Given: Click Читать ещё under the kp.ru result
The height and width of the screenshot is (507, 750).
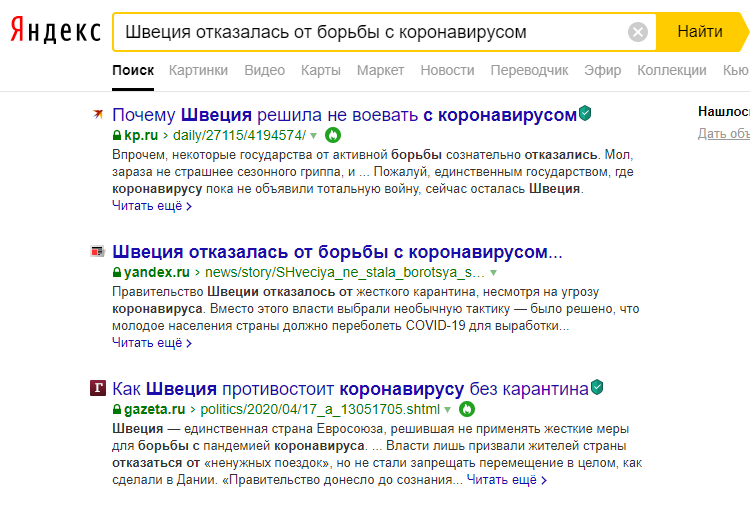Looking at the screenshot, I should [152, 206].
